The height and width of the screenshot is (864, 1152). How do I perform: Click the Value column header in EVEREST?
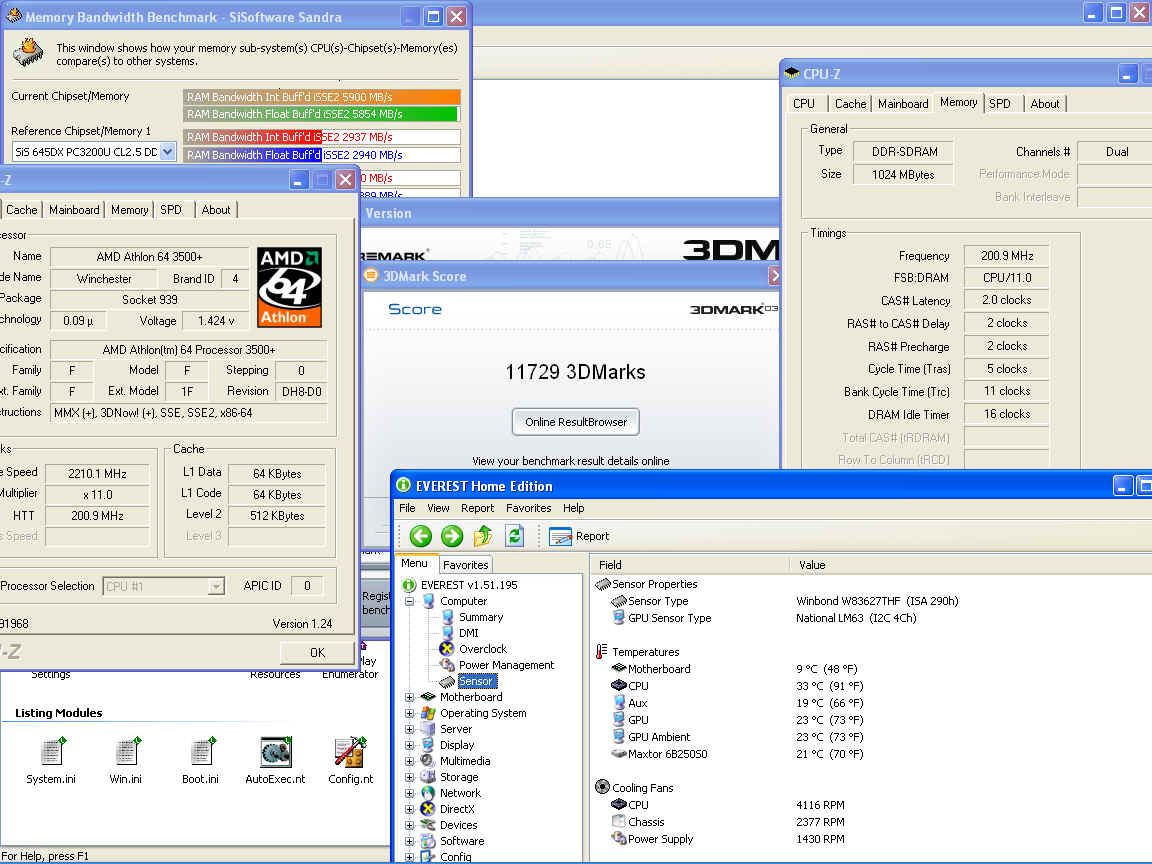970,565
